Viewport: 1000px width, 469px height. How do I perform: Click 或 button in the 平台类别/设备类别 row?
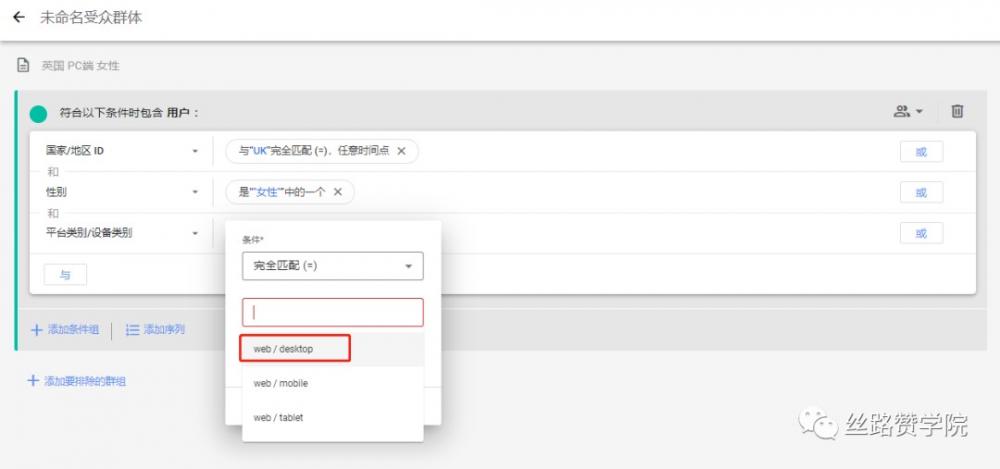tap(921, 234)
